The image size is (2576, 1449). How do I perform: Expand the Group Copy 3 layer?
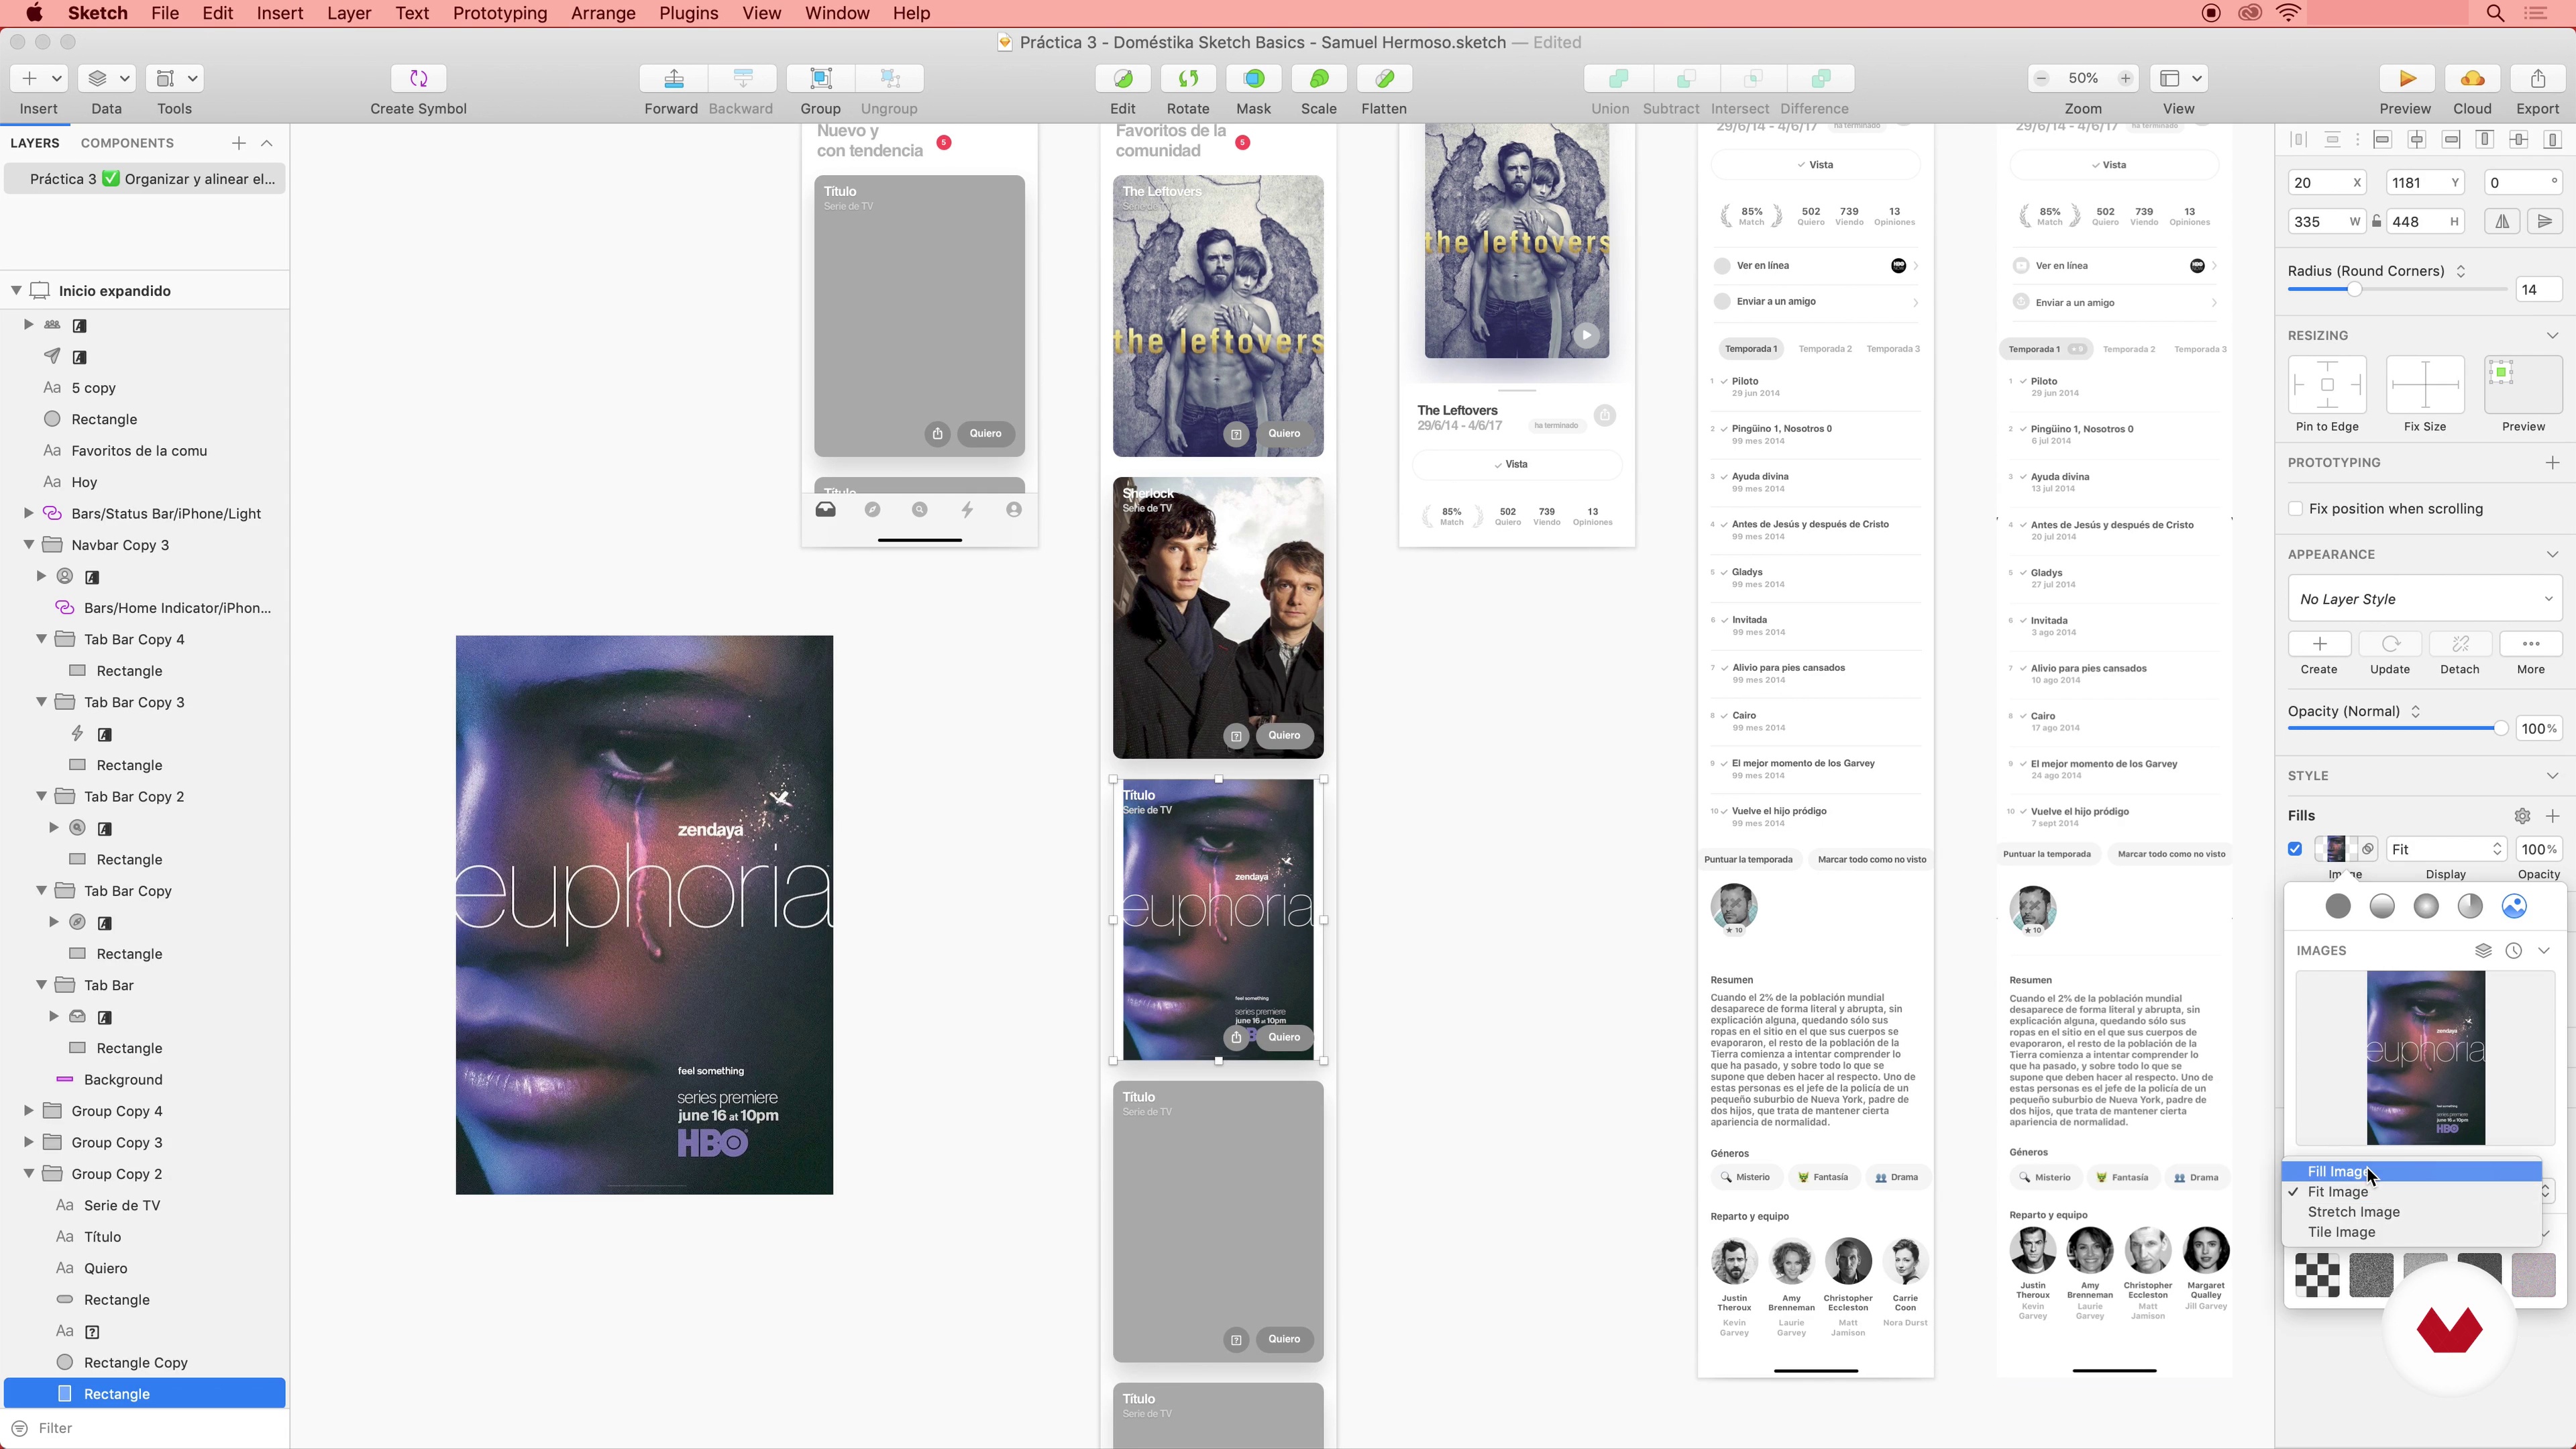pos(28,1142)
